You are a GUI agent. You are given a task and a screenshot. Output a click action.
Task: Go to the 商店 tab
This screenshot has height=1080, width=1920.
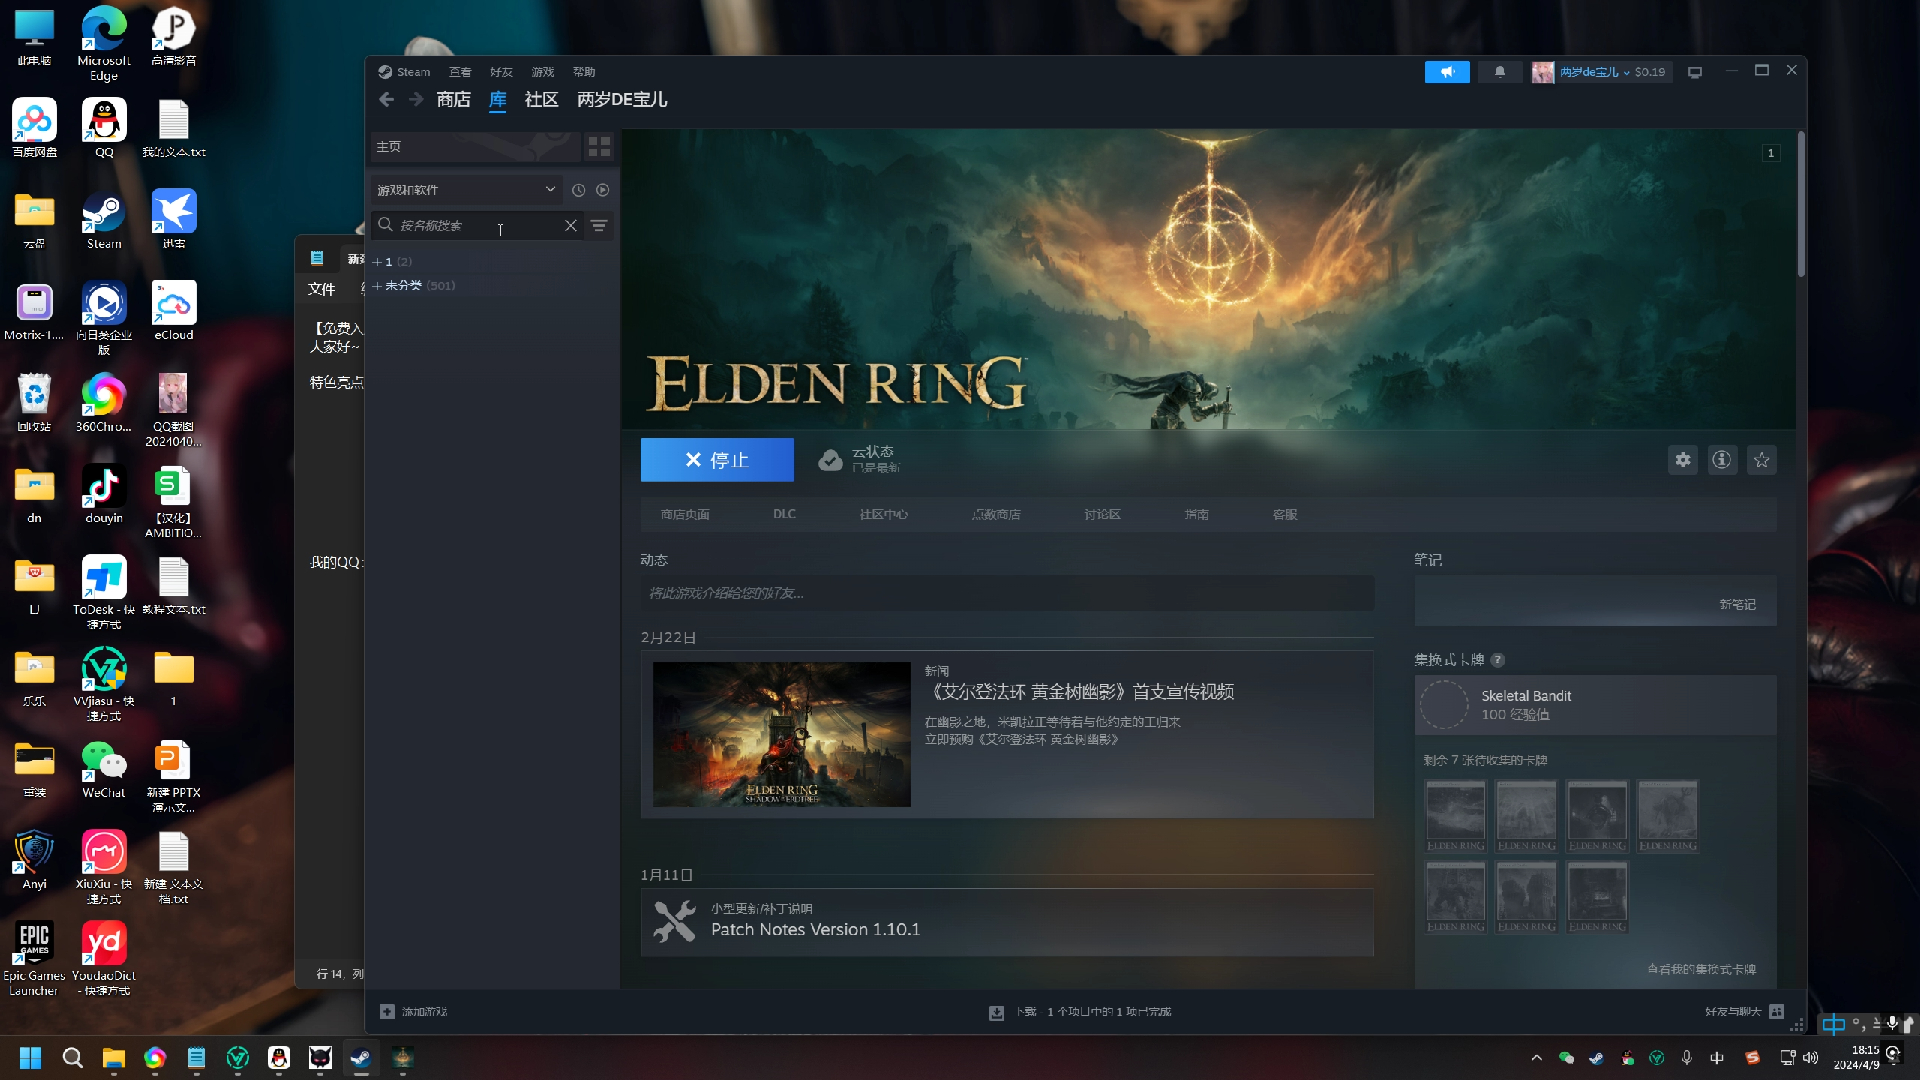tap(454, 99)
